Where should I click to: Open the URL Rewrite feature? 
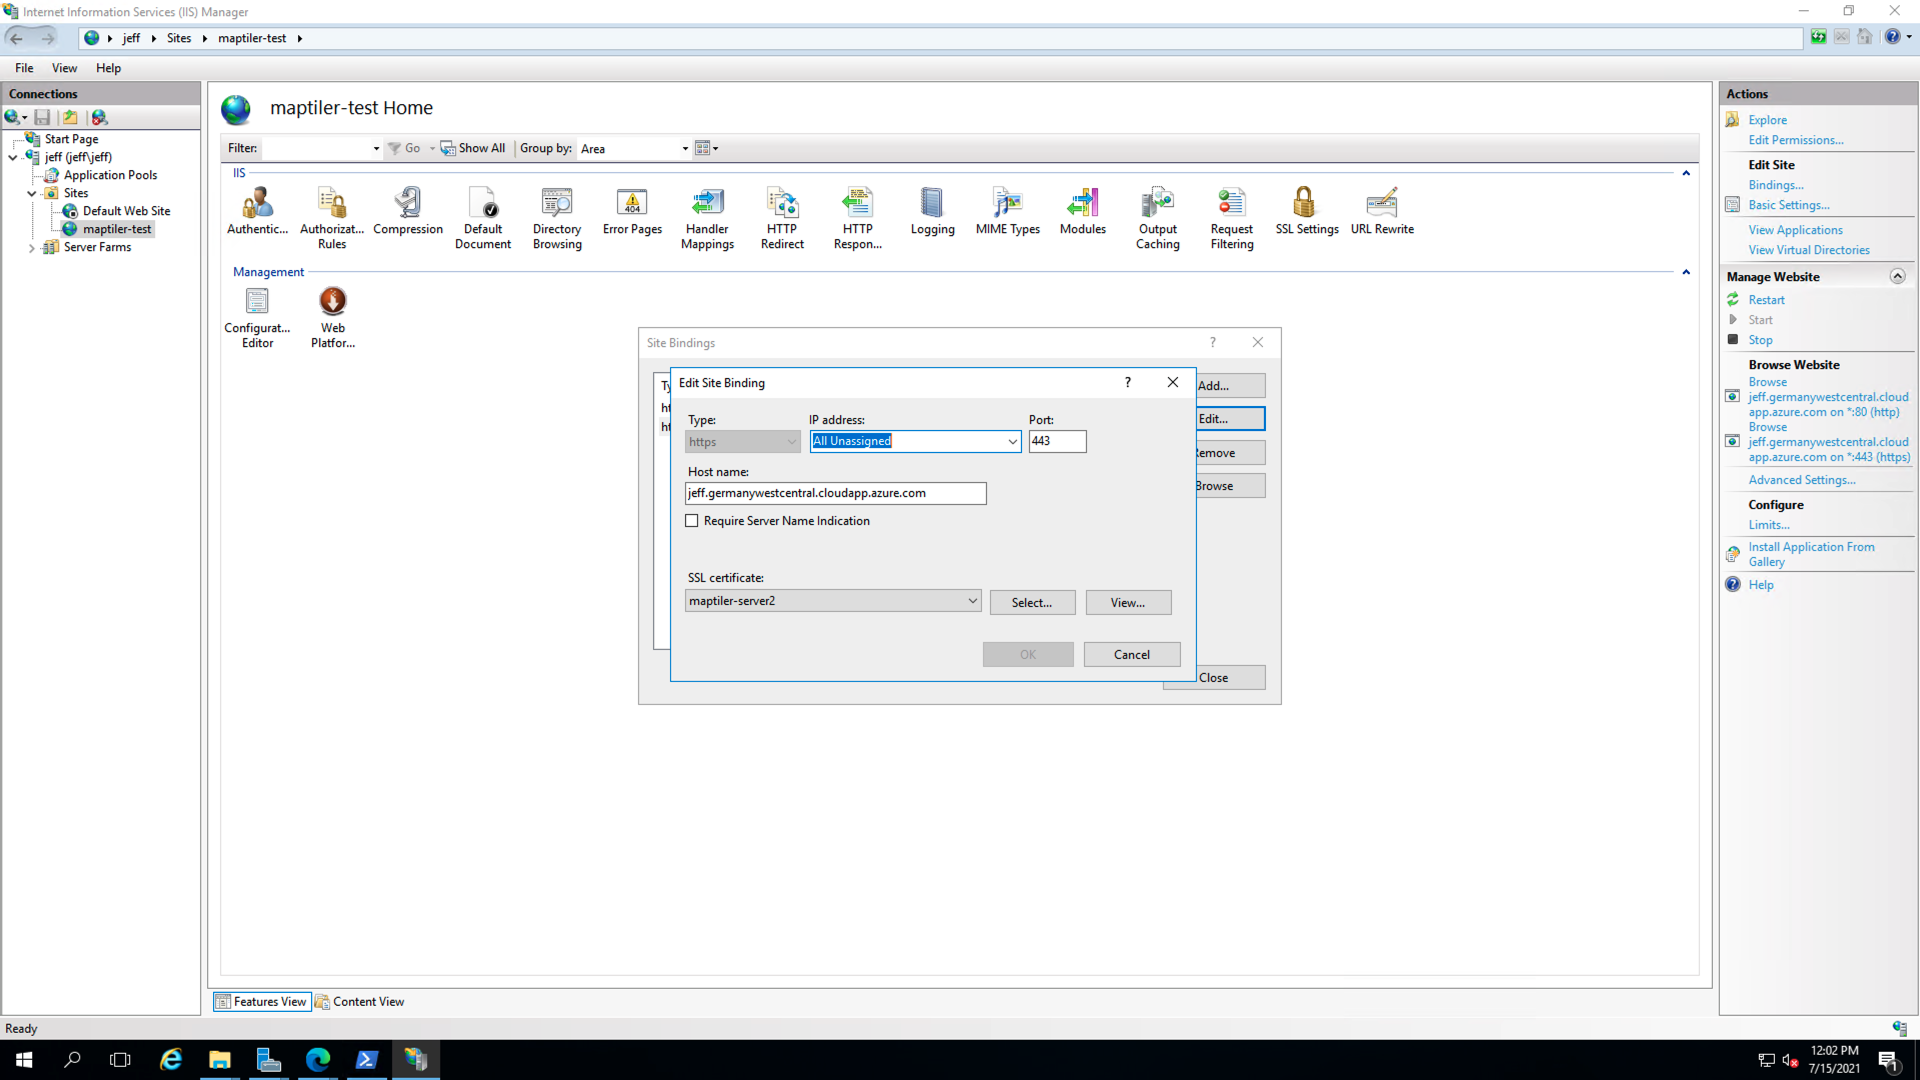pyautogui.click(x=1382, y=211)
